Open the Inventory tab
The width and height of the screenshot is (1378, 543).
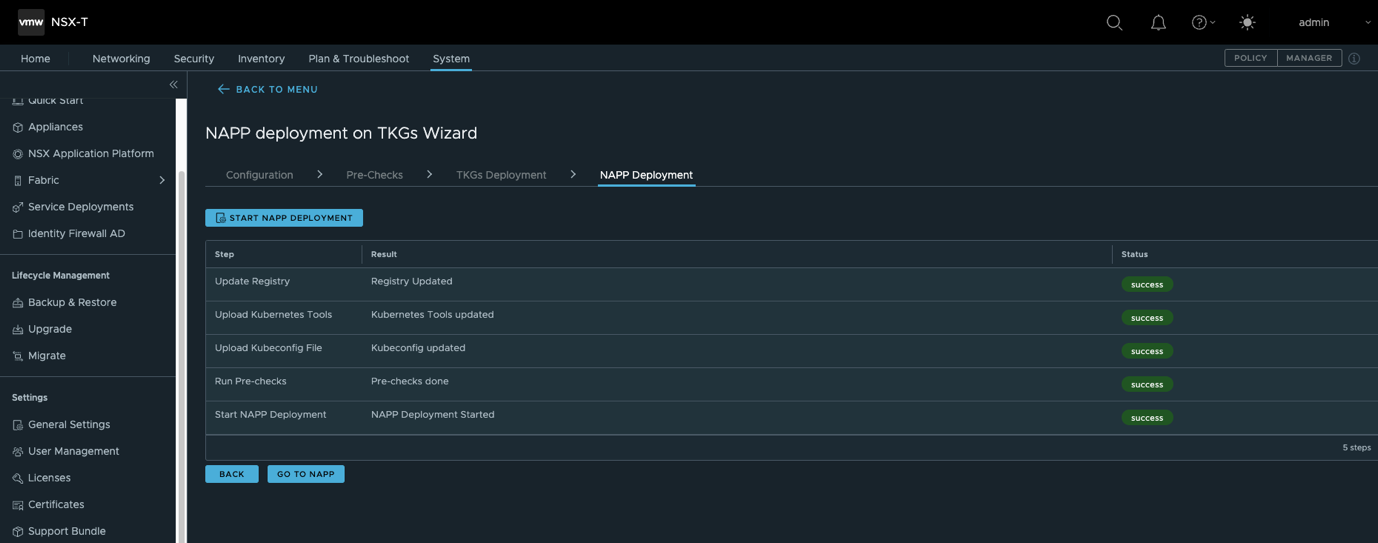[x=261, y=59]
